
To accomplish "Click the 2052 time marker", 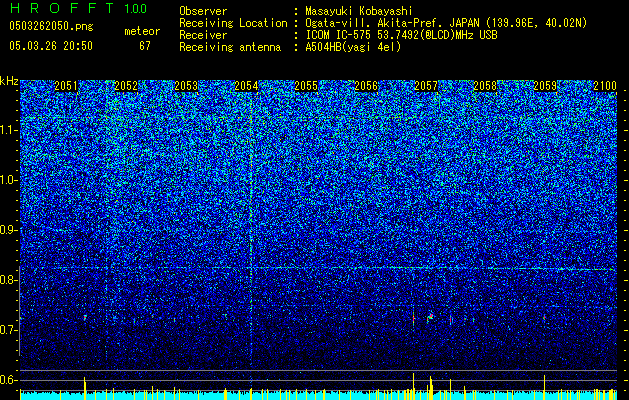I will [126, 86].
